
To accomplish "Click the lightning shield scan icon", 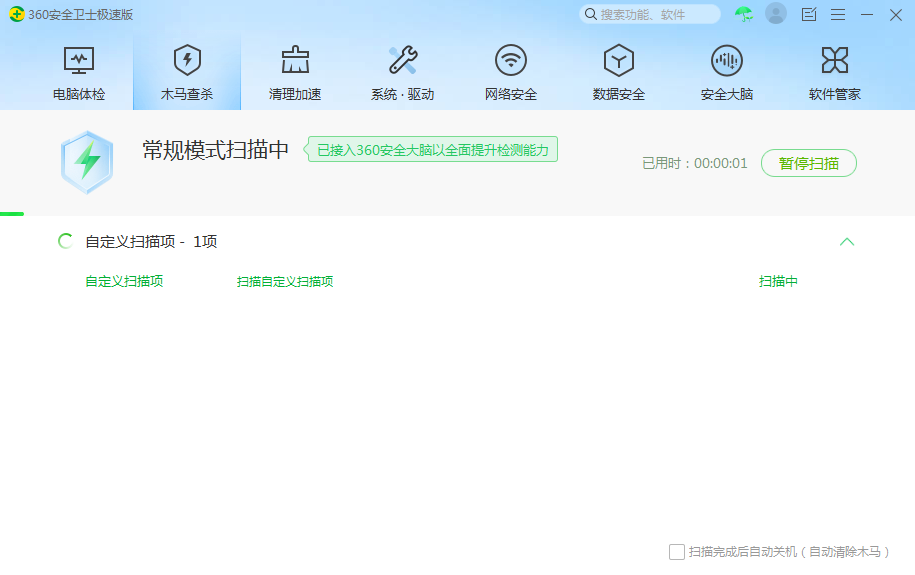I will [87, 162].
